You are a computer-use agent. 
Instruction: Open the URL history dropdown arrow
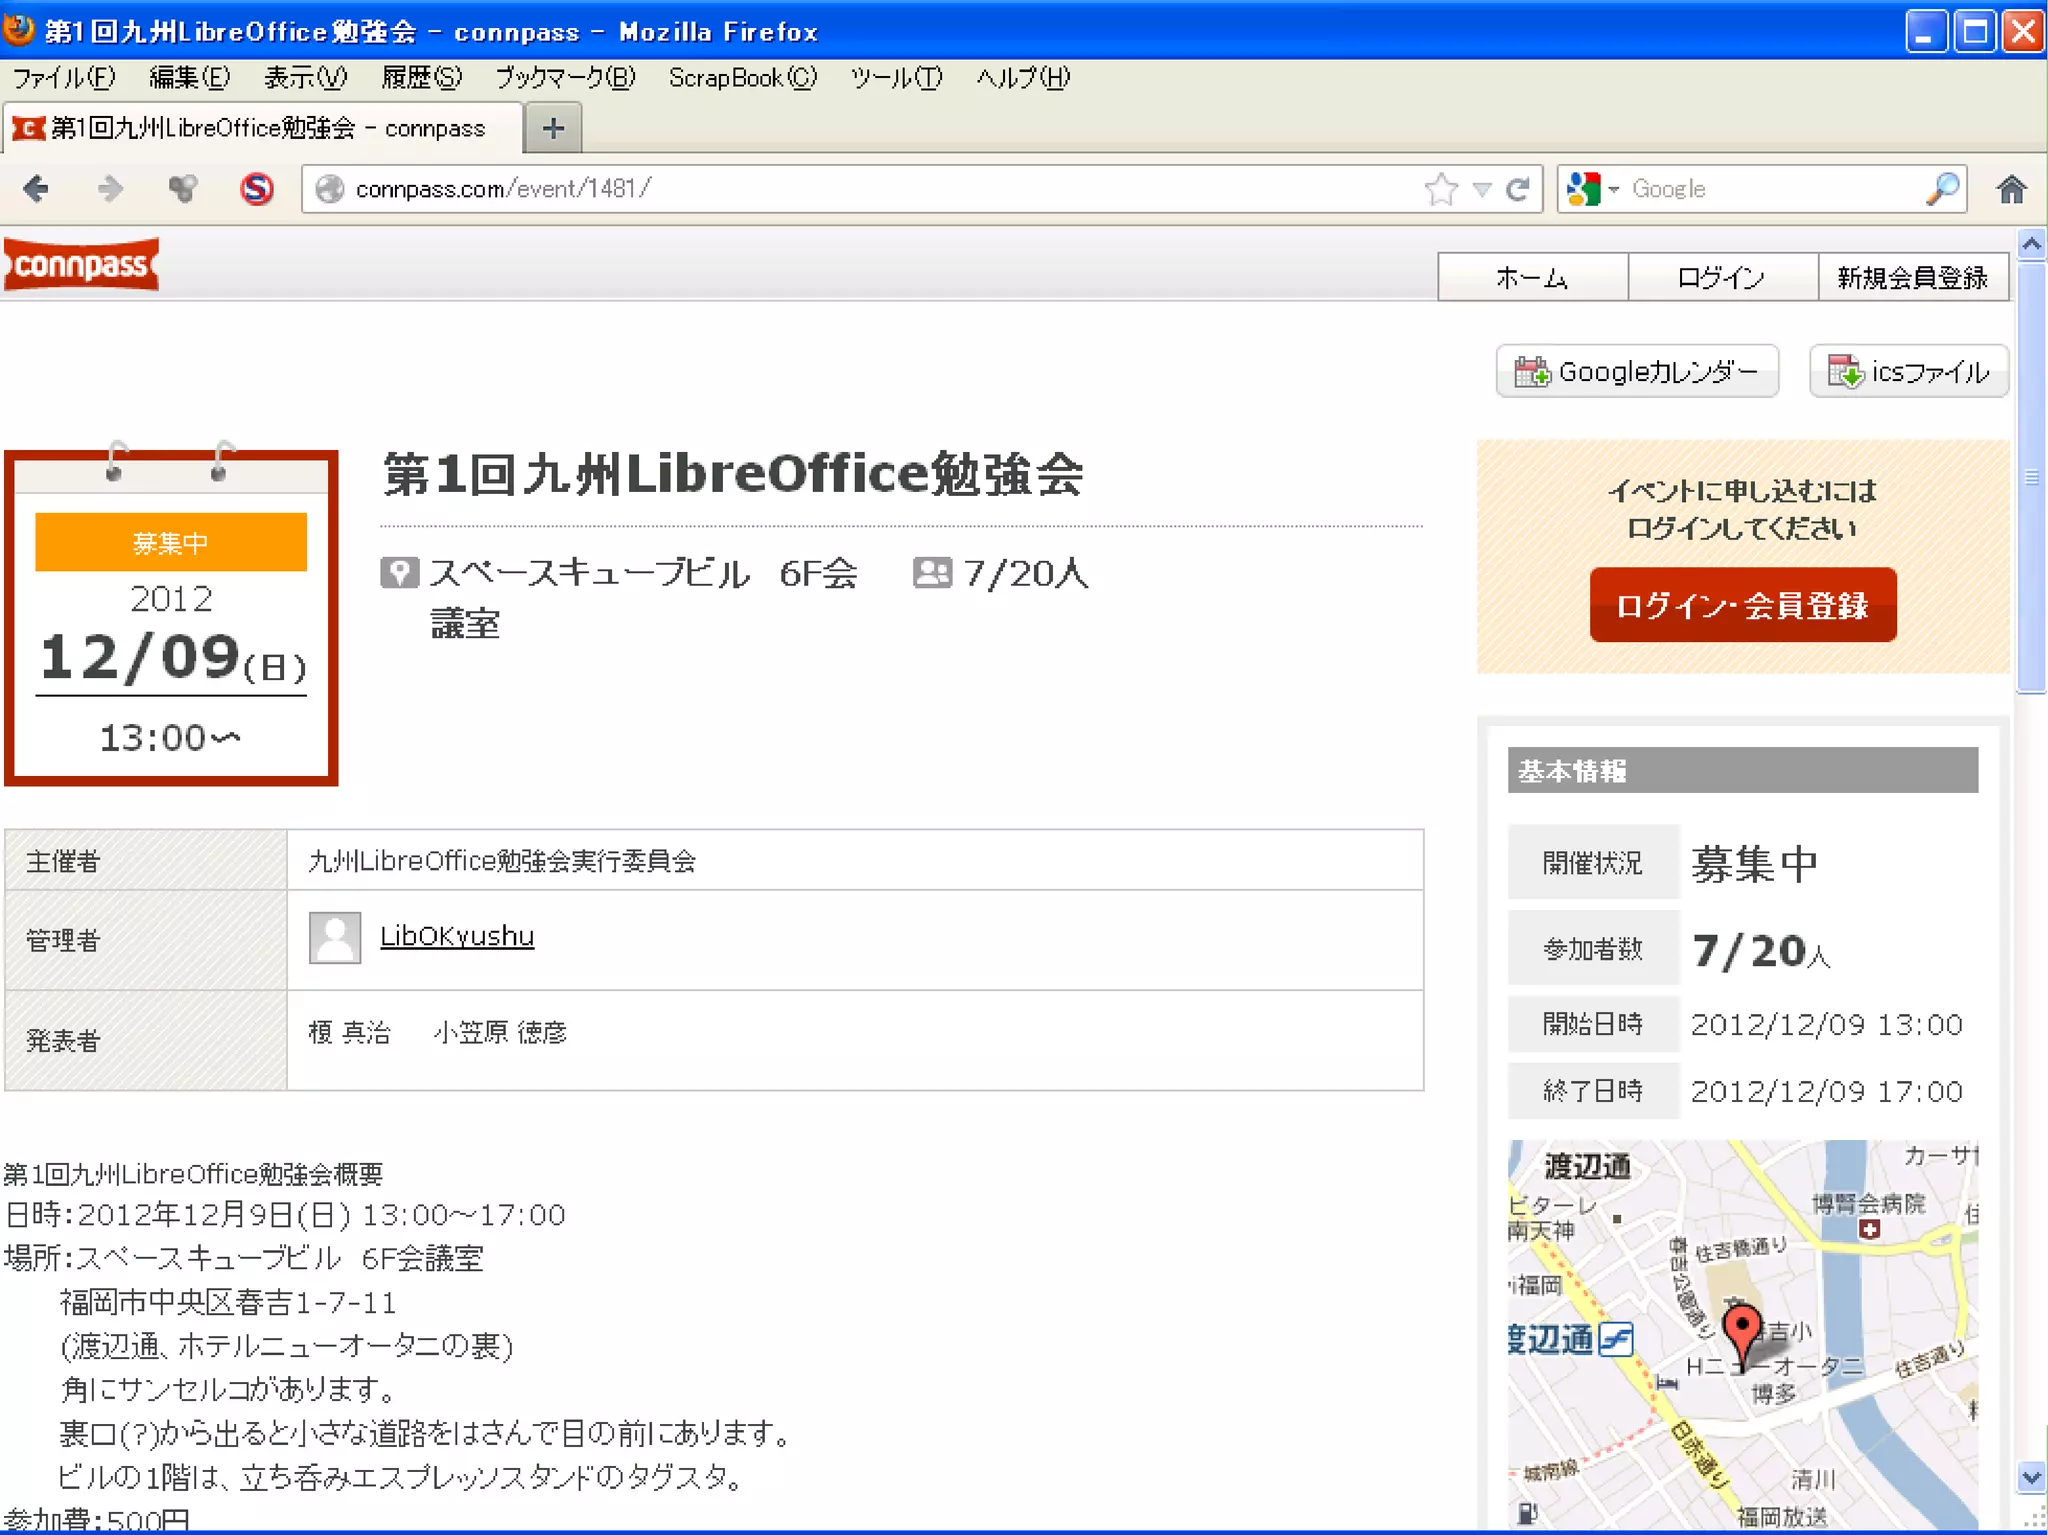[x=1482, y=189]
